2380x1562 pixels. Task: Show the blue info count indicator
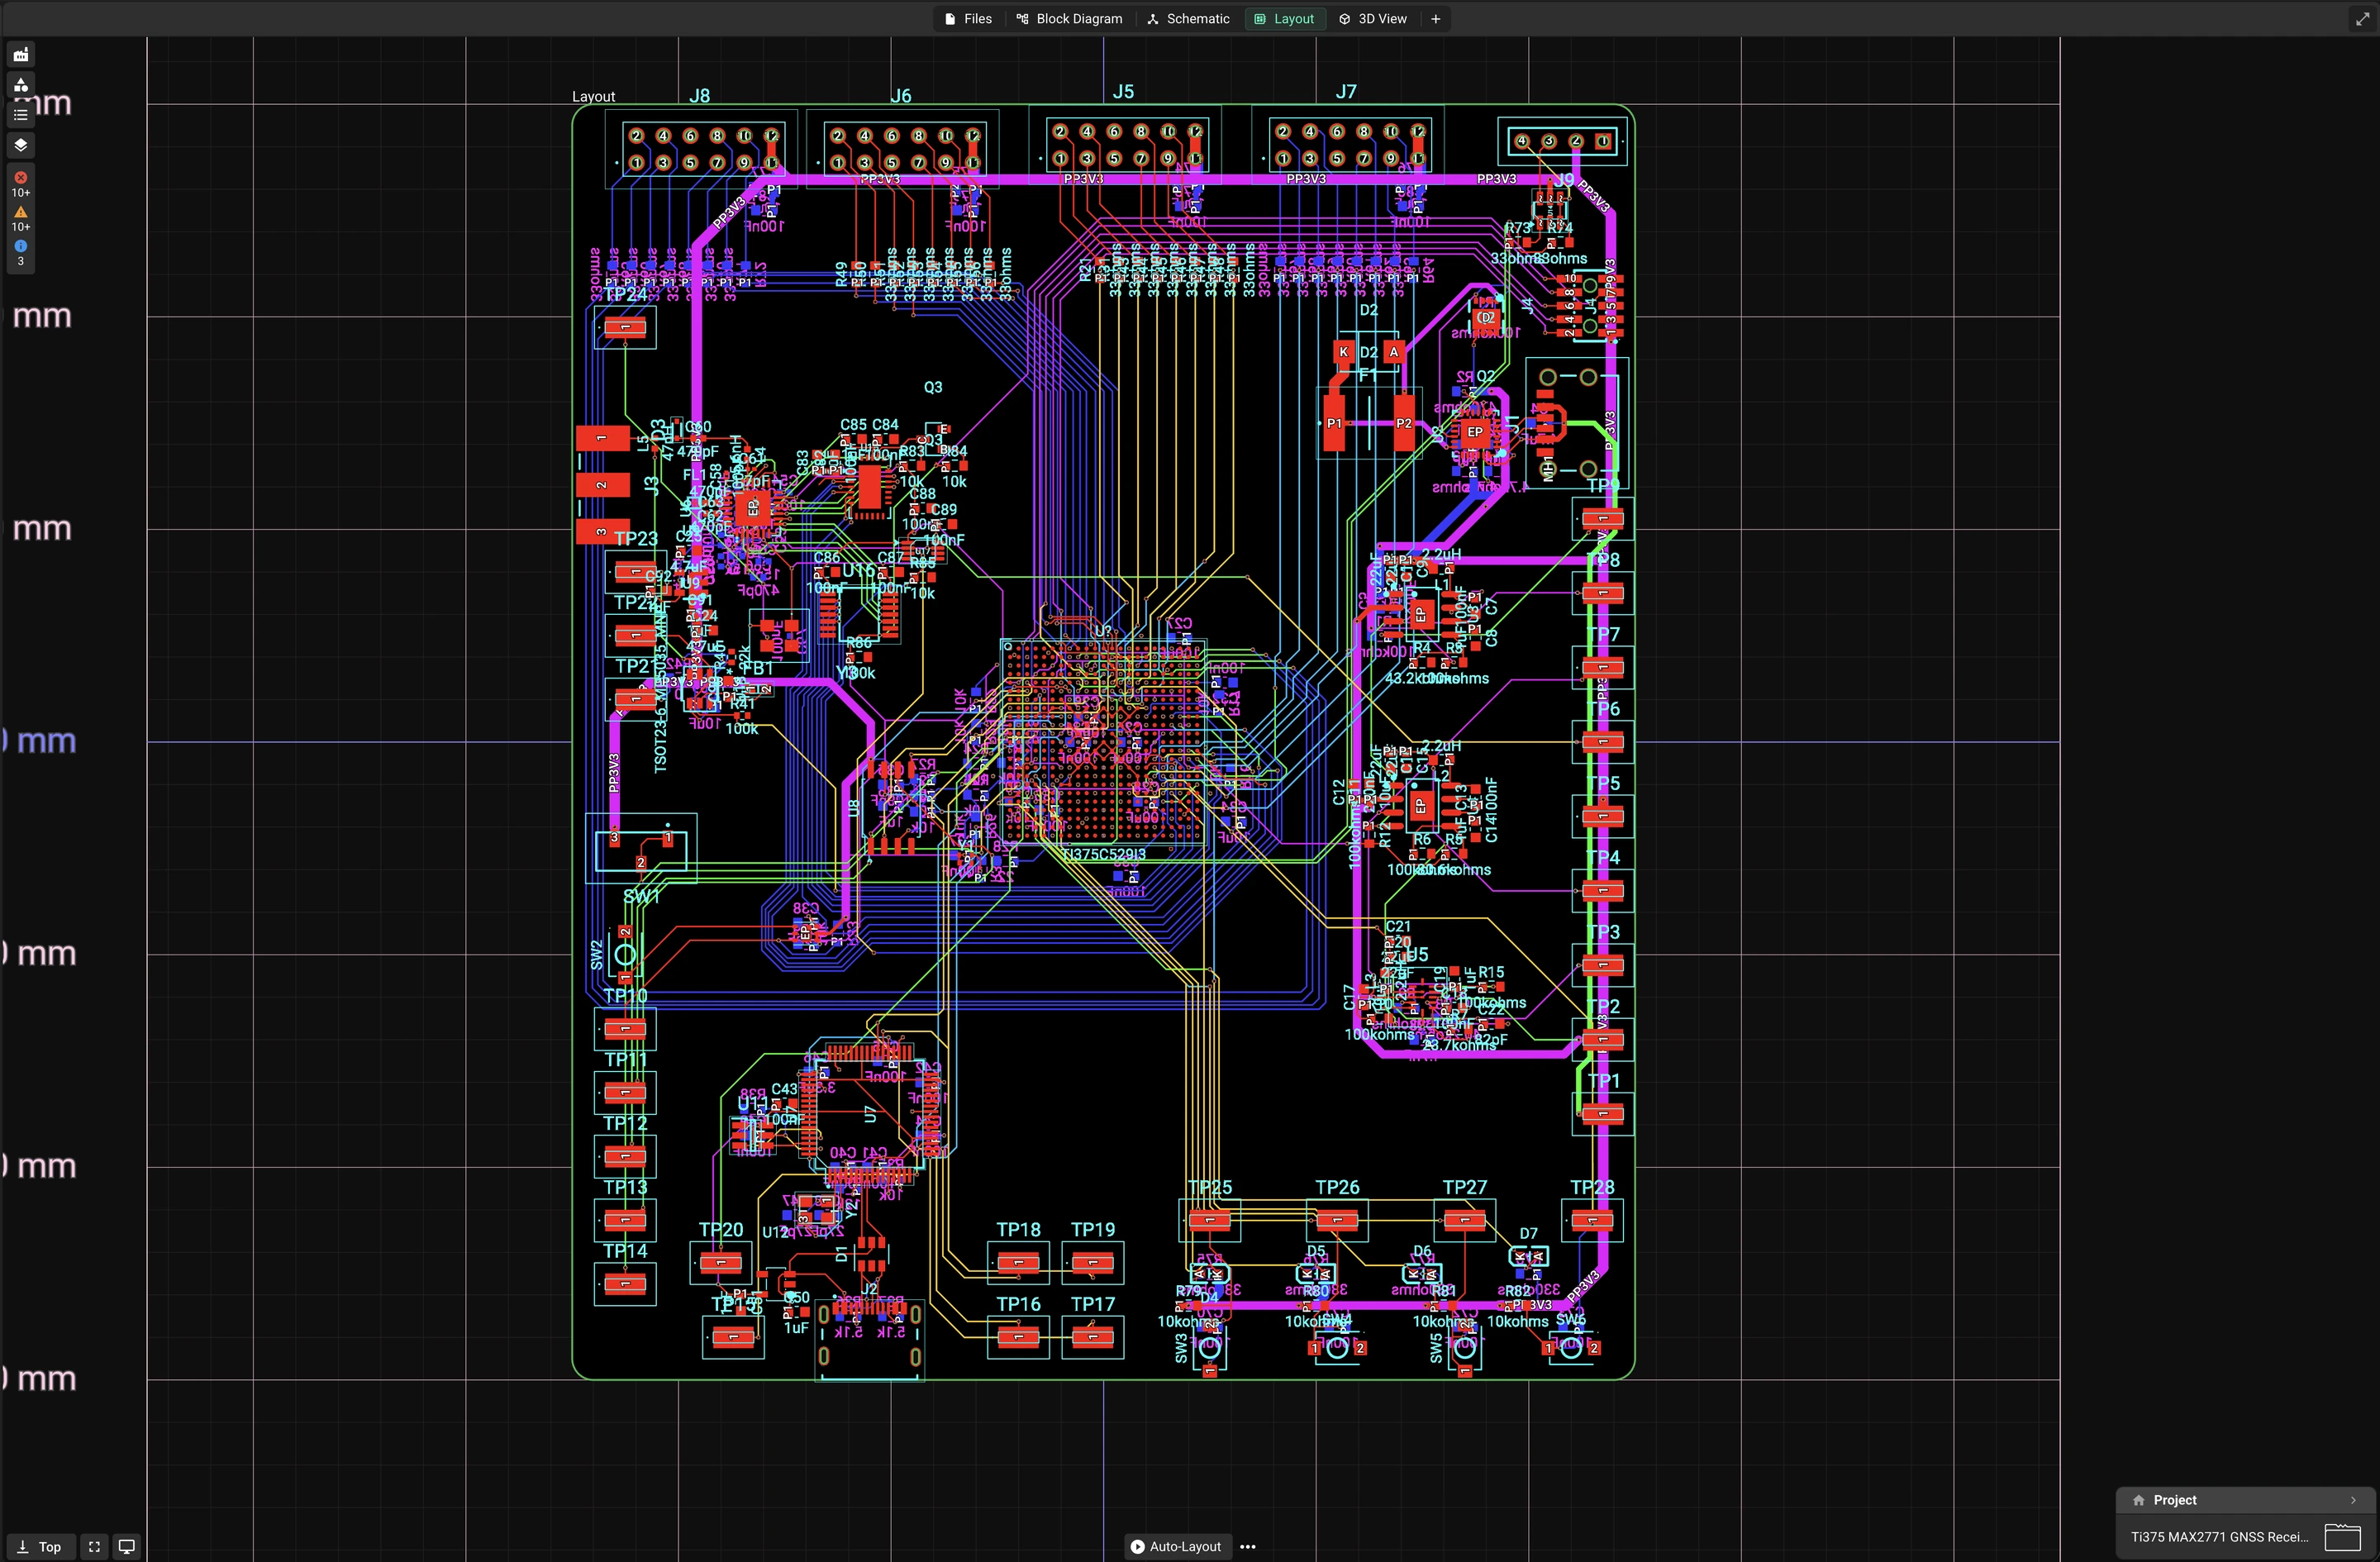tap(20, 252)
